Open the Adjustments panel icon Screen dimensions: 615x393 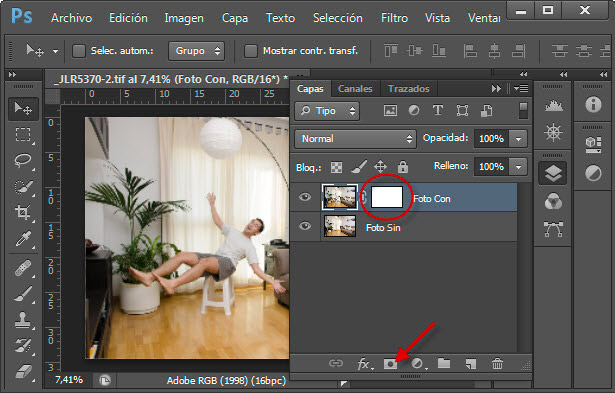coord(593,173)
